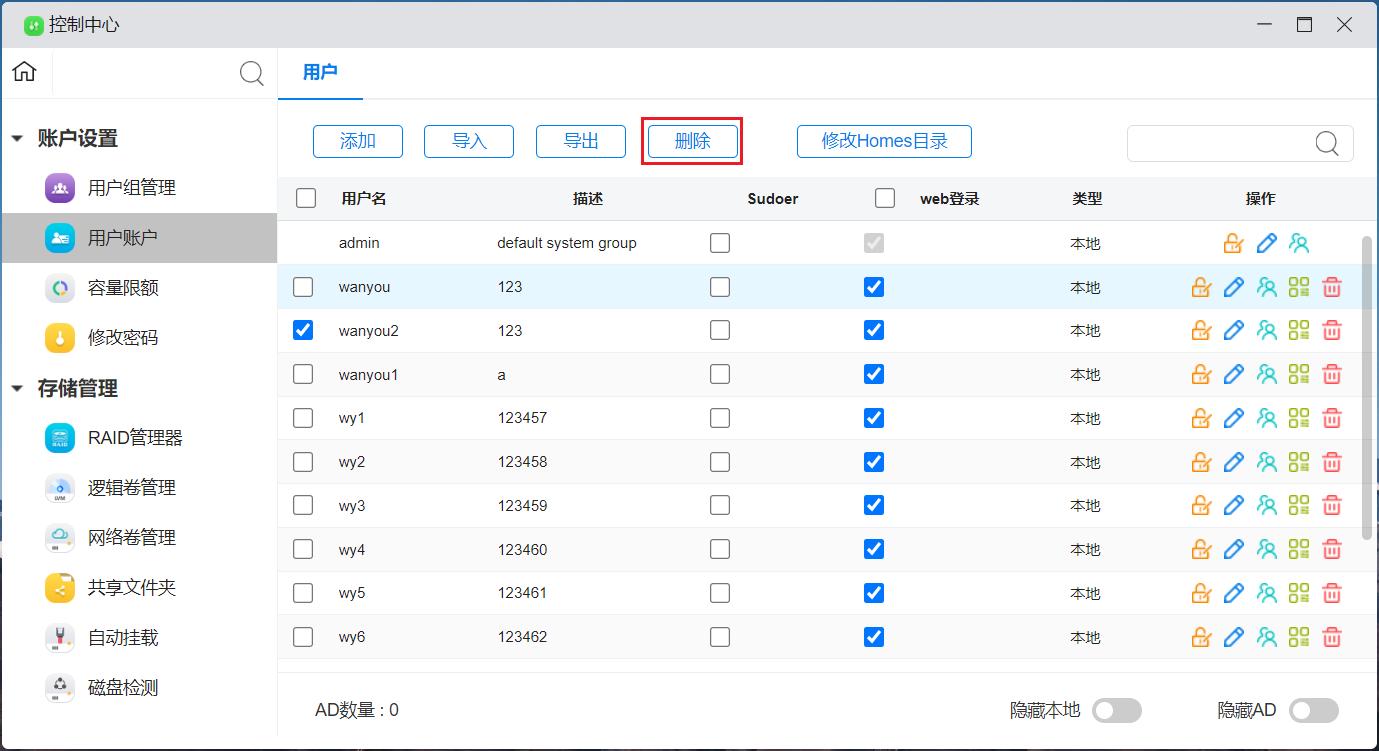Toggle the 隐藏AD switch
This screenshot has height=751, width=1379.
point(1313,710)
